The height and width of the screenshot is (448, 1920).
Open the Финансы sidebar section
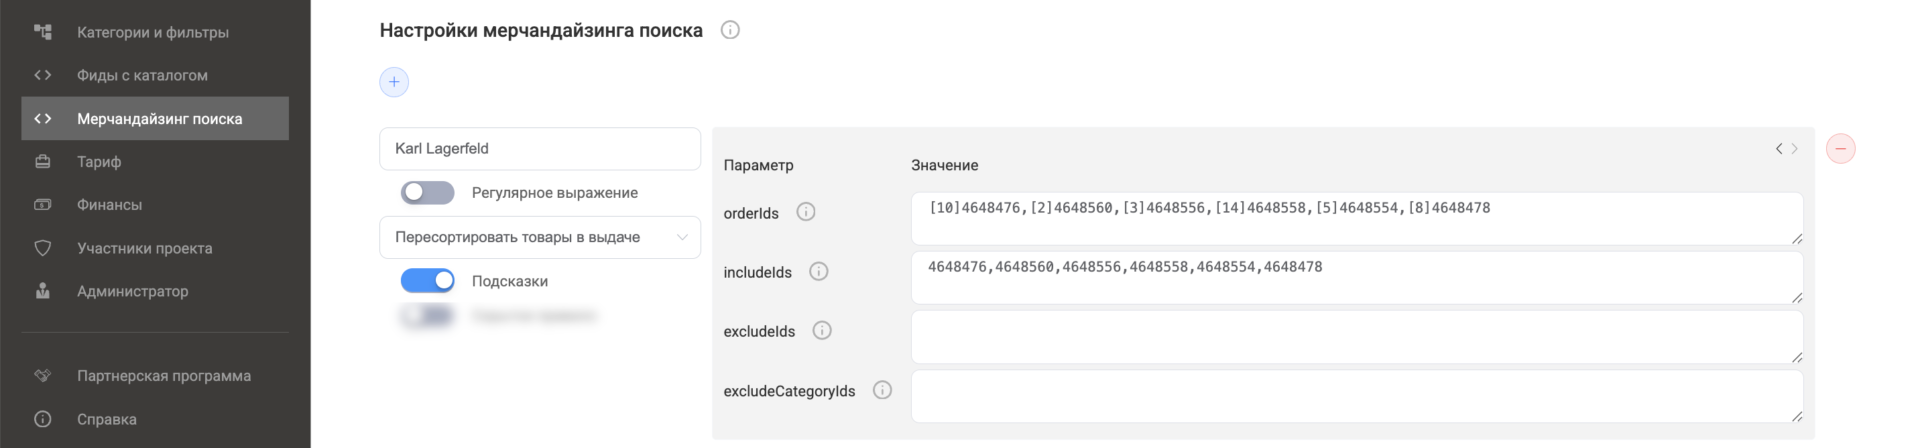(109, 204)
